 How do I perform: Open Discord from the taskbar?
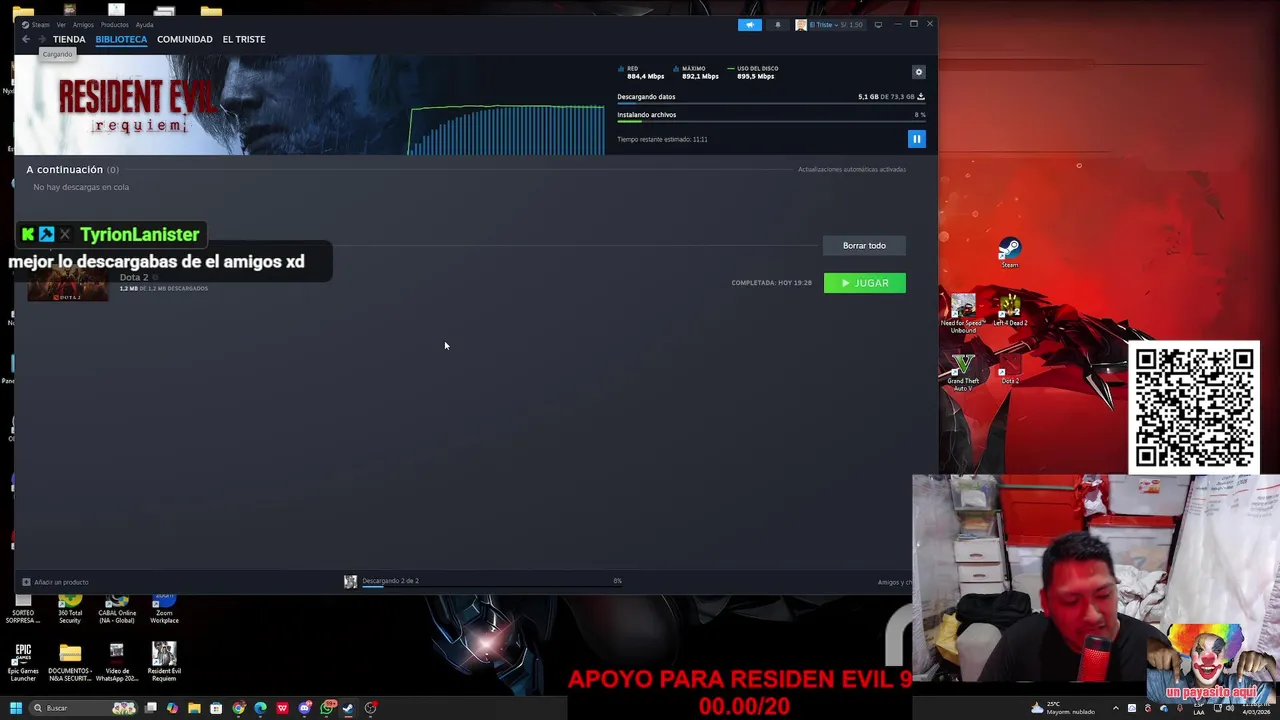pyautogui.click(x=305, y=708)
